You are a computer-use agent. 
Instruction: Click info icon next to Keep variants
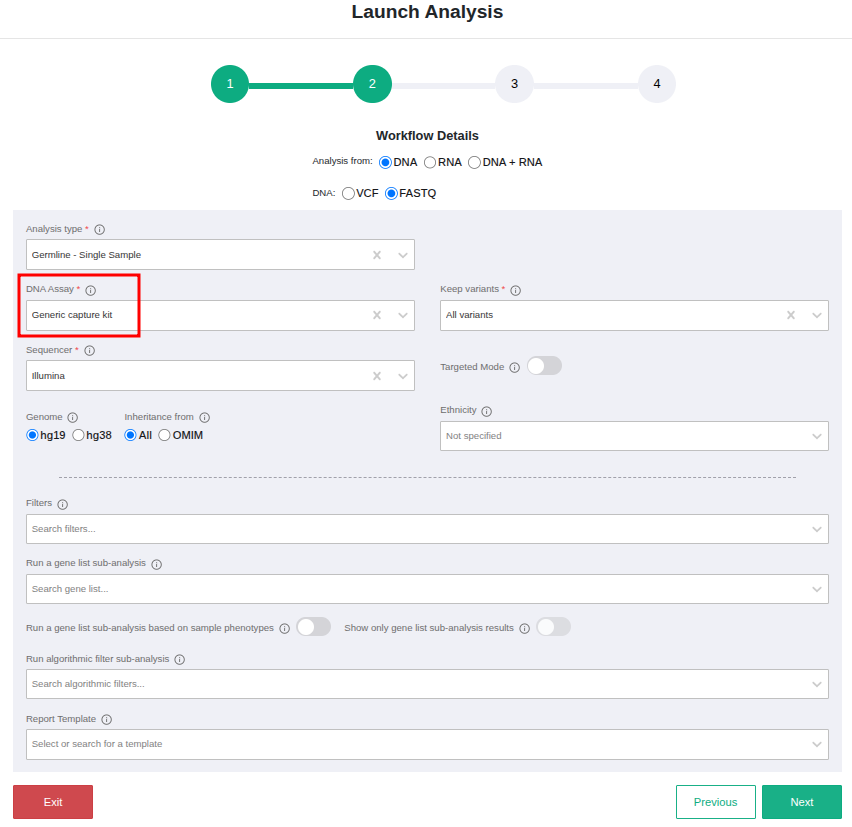coord(515,290)
